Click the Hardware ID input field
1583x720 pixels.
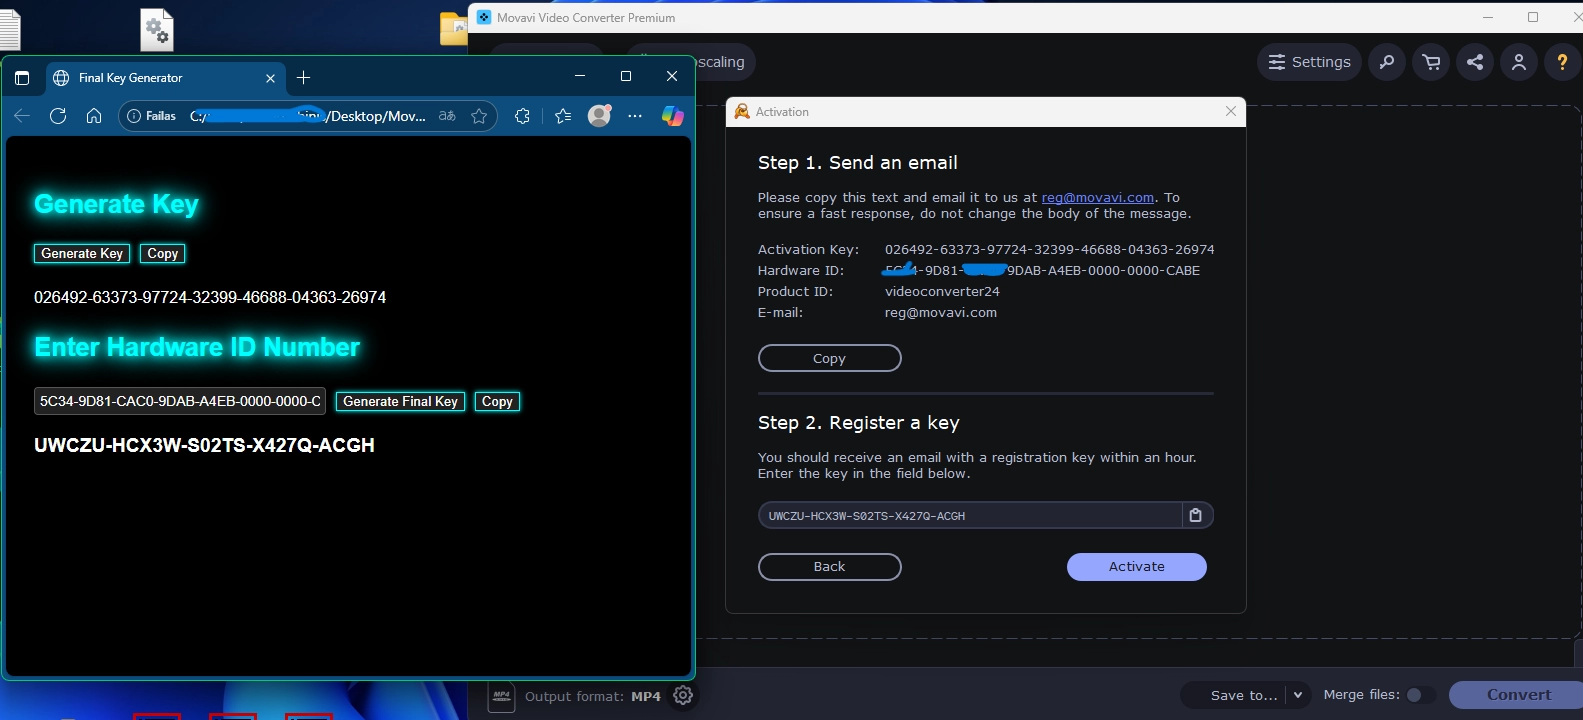pos(180,401)
